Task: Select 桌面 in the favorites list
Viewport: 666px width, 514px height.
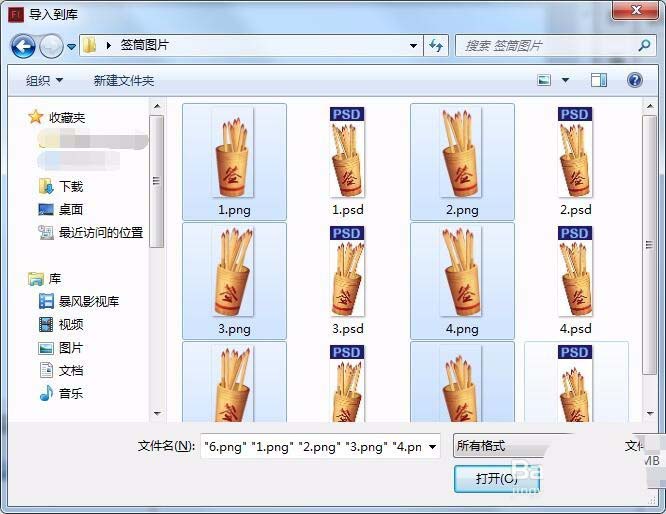Action: (x=60, y=209)
